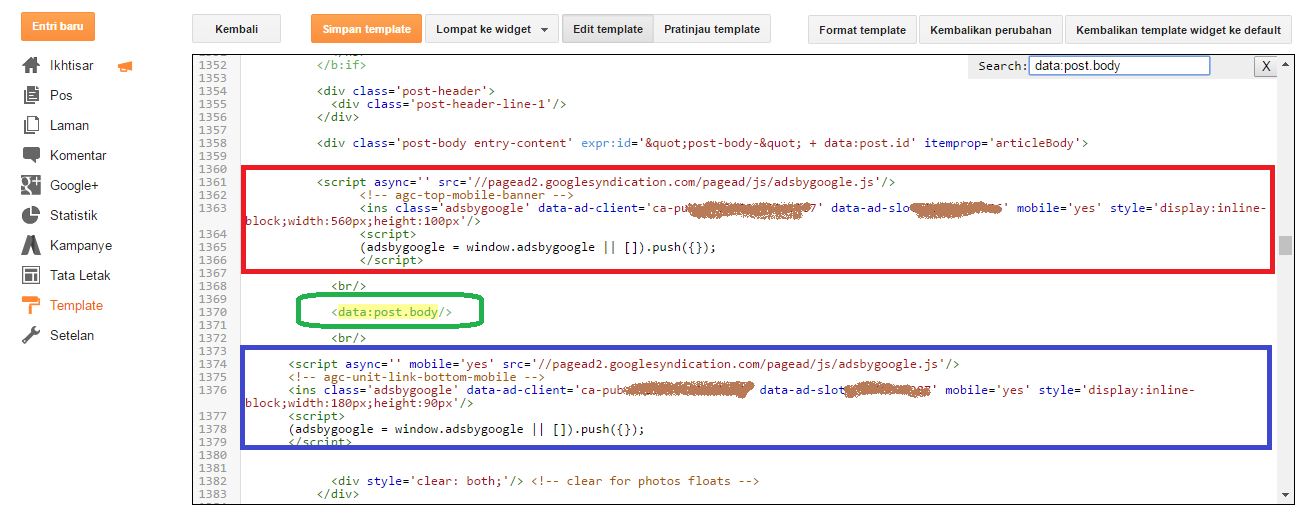Viewport: 1305px width, 510px height.
Task: Click the orange megaphone icon beside Ikhtisar
Action: (x=125, y=67)
